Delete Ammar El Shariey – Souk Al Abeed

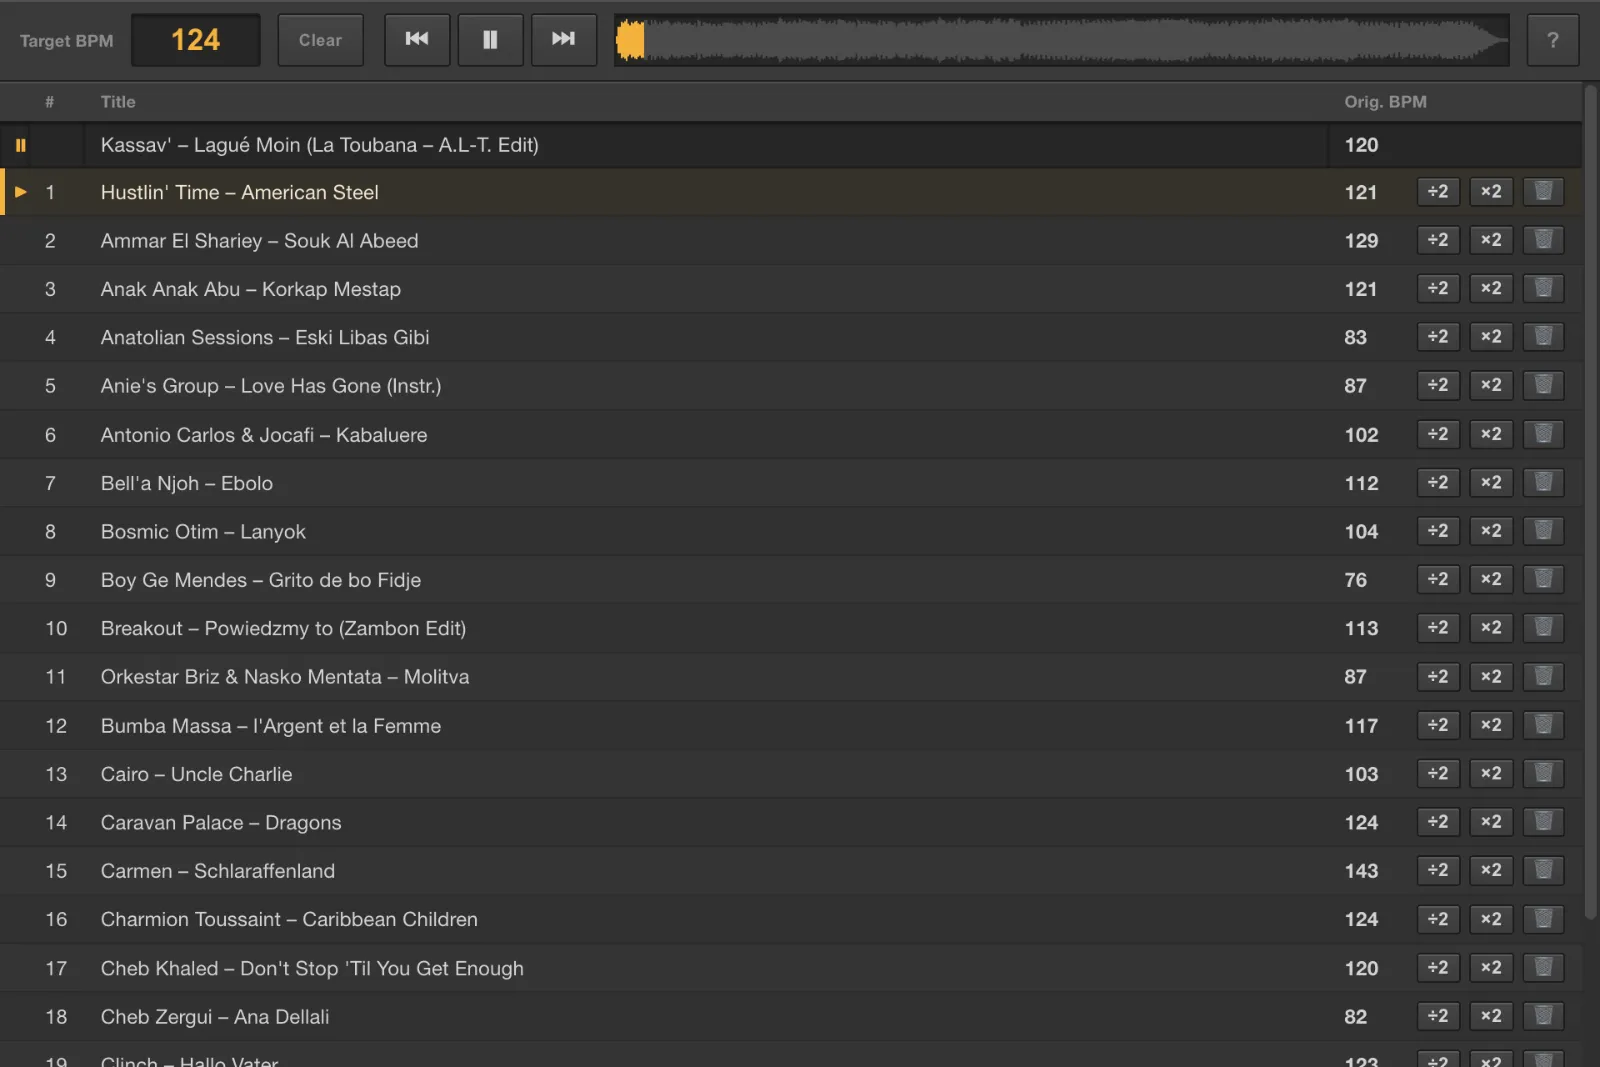click(x=1543, y=240)
